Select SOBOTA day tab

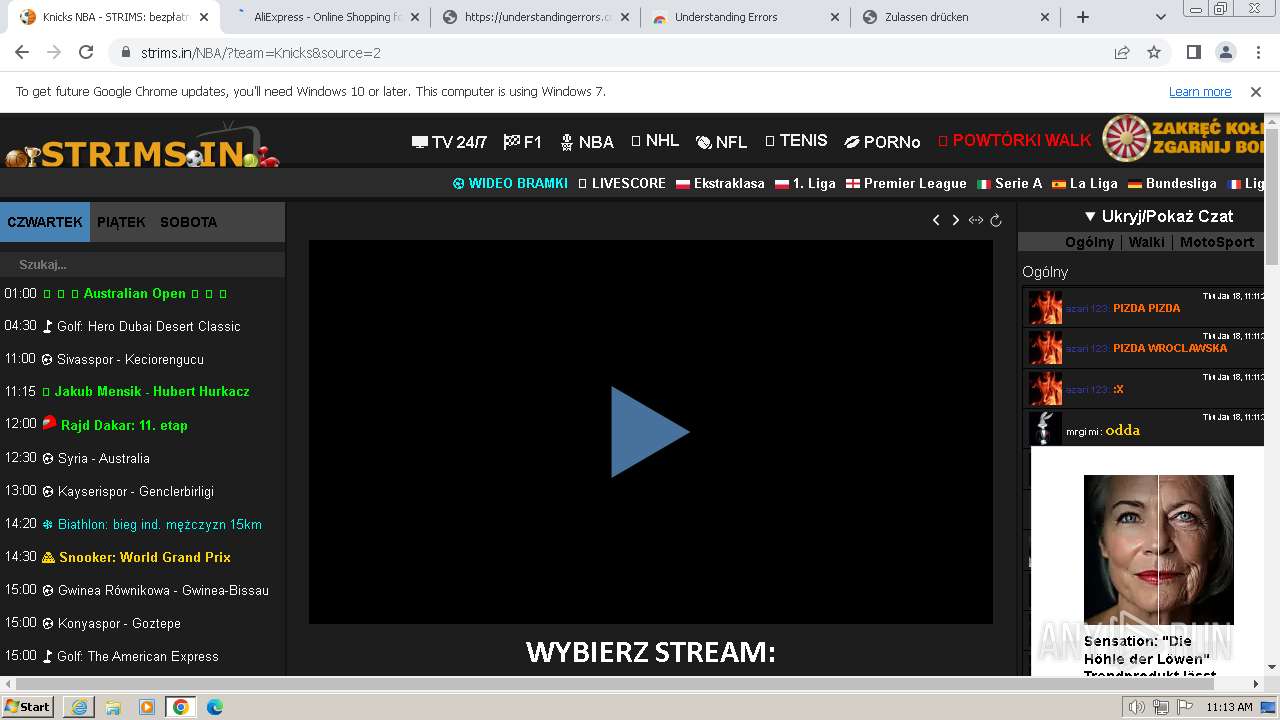click(x=188, y=222)
